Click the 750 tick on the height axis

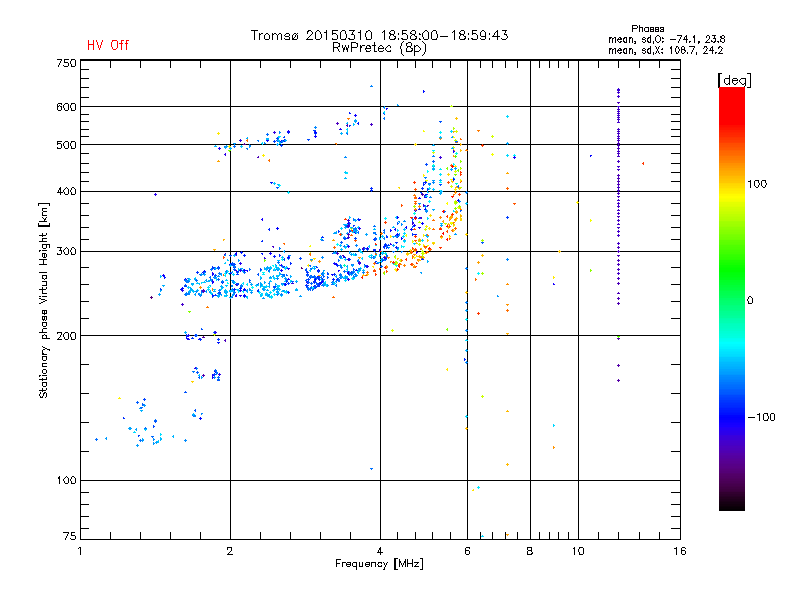click(66, 63)
